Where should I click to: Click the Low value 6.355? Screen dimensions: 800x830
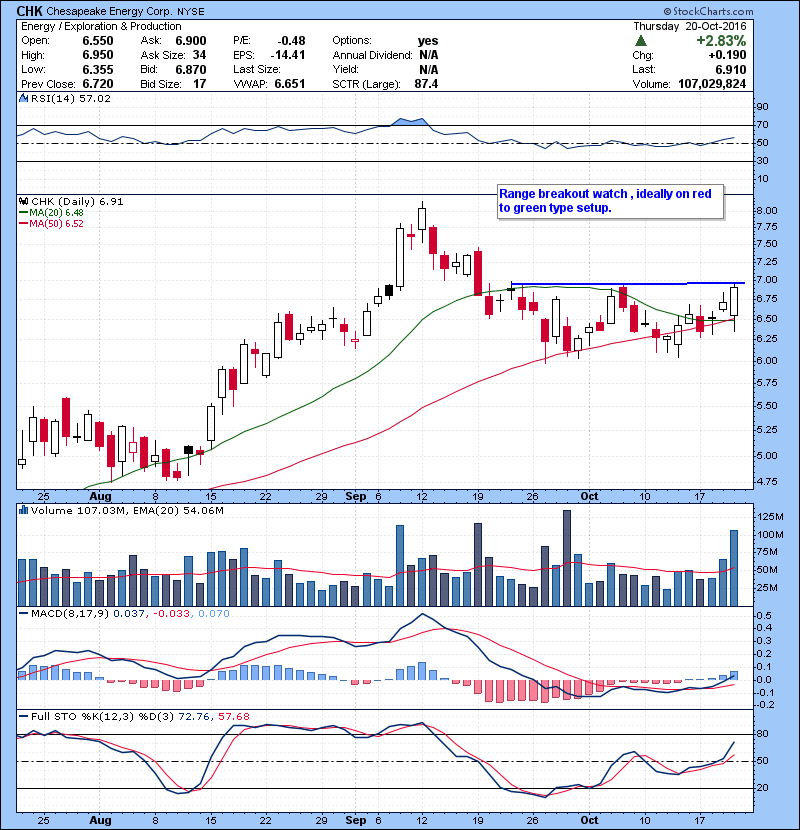click(98, 69)
